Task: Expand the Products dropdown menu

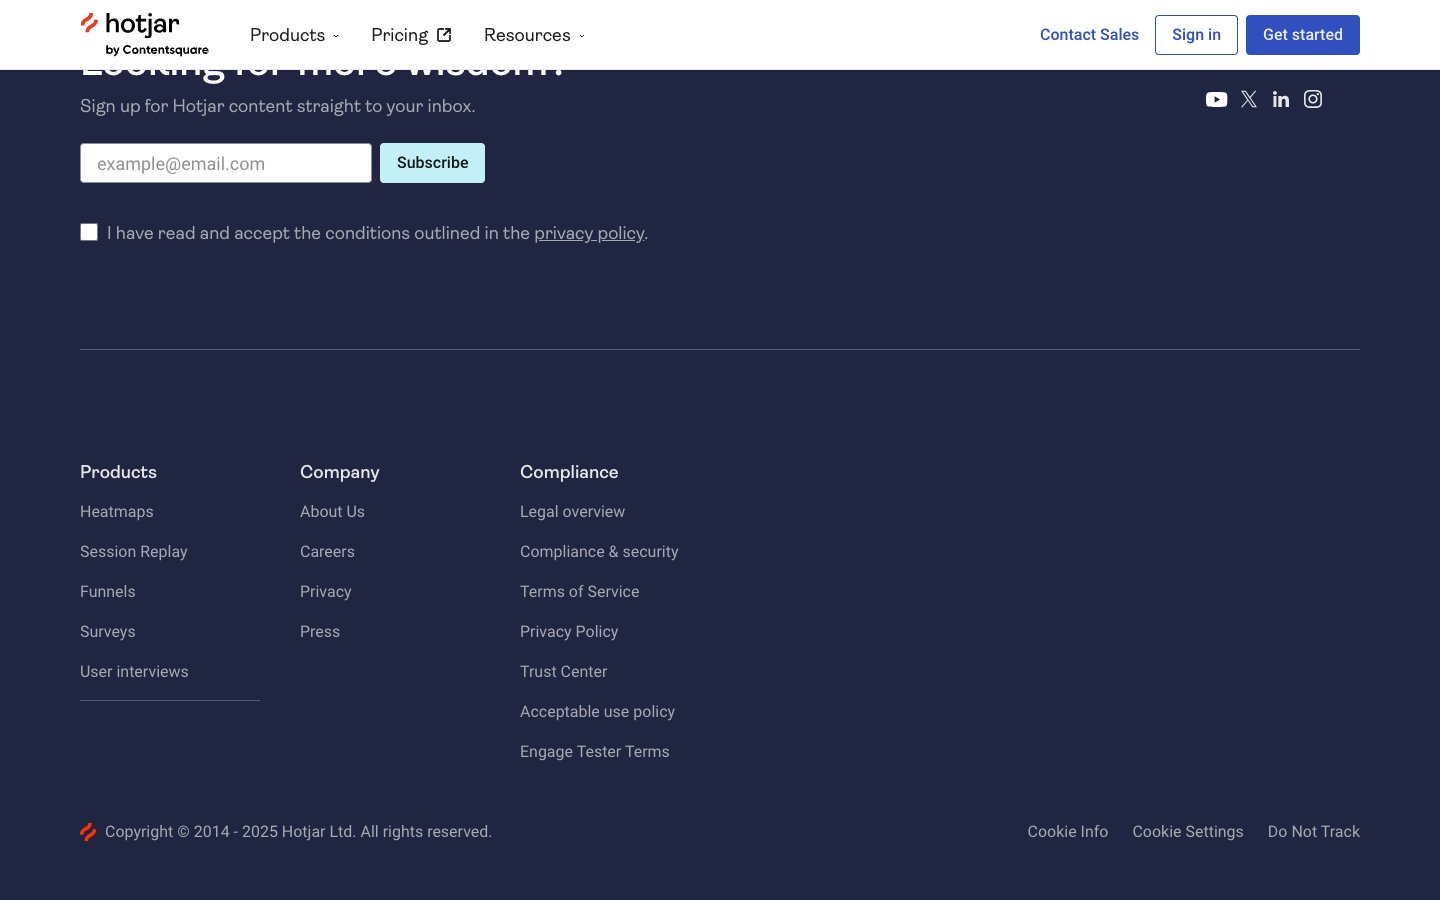Action: 293,35
